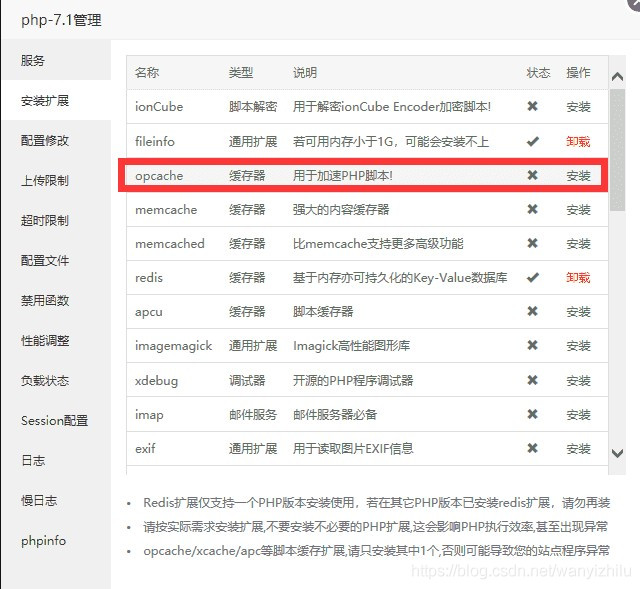The height and width of the screenshot is (589, 640).
Task: Click the X status icon for xdebug
Action: point(532,380)
